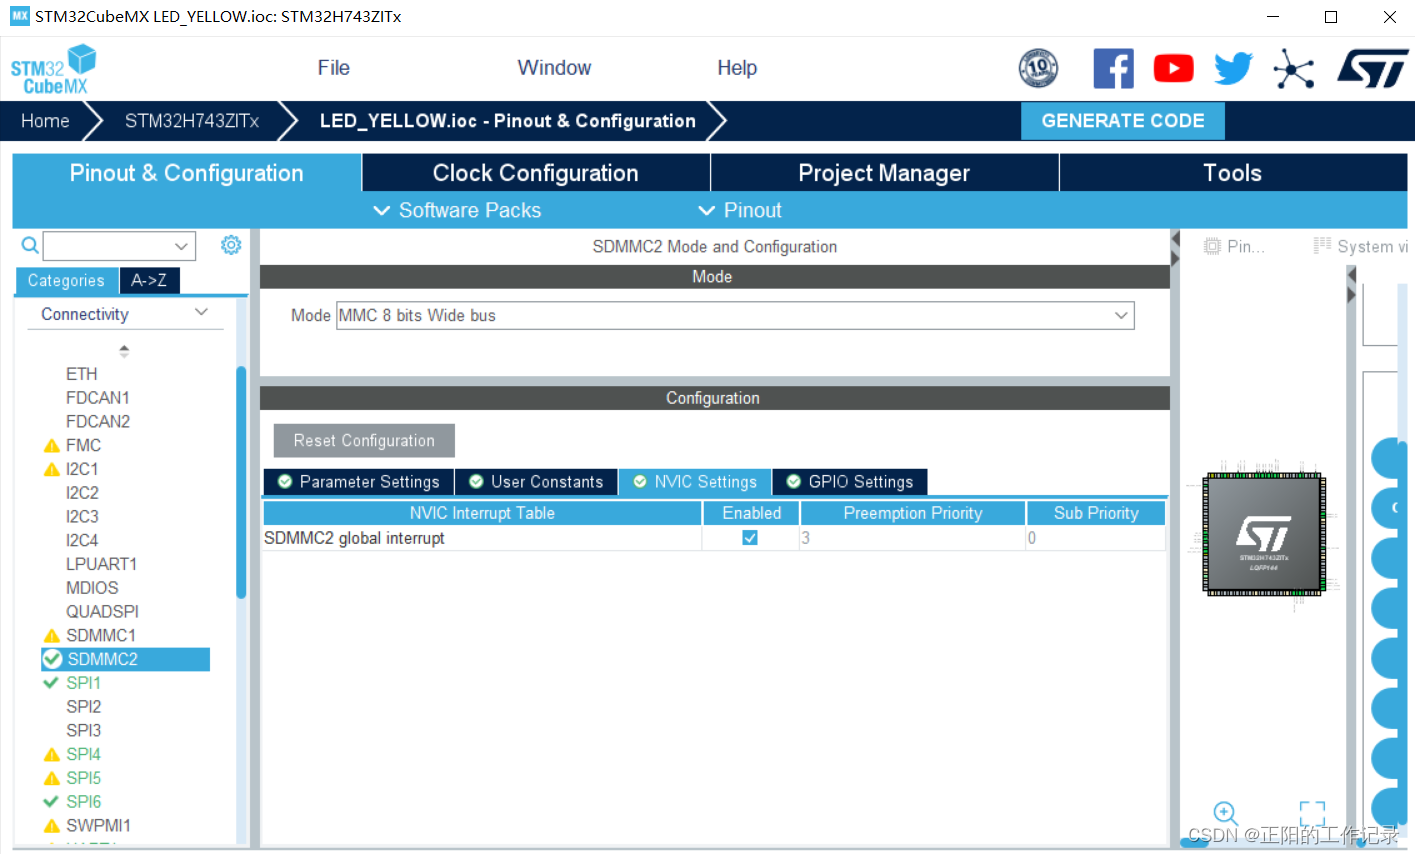
Task: Open the YouTube icon link
Action: click(1173, 68)
